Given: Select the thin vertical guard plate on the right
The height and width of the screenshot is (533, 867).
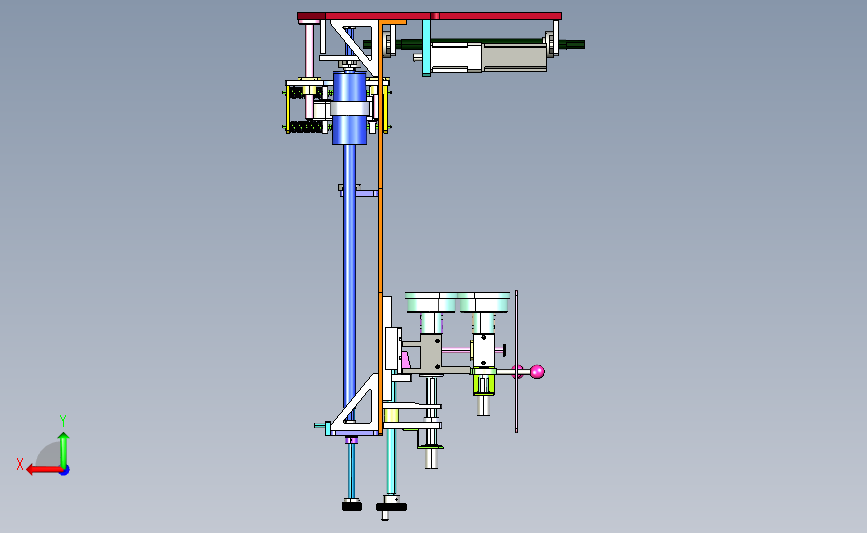Looking at the screenshot, I should click(516, 362).
